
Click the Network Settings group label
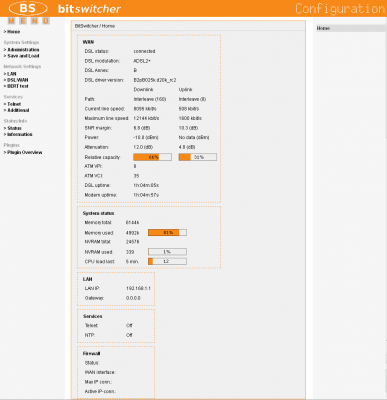(22, 66)
